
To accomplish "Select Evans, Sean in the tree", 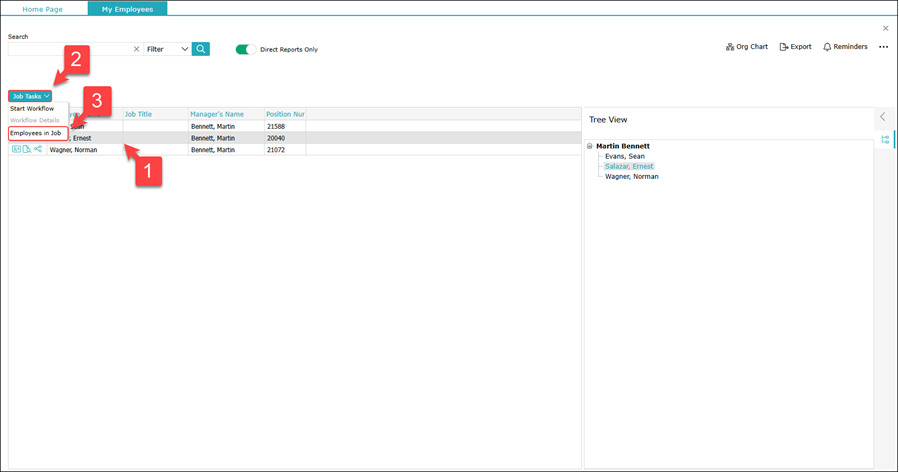I will coord(624,156).
